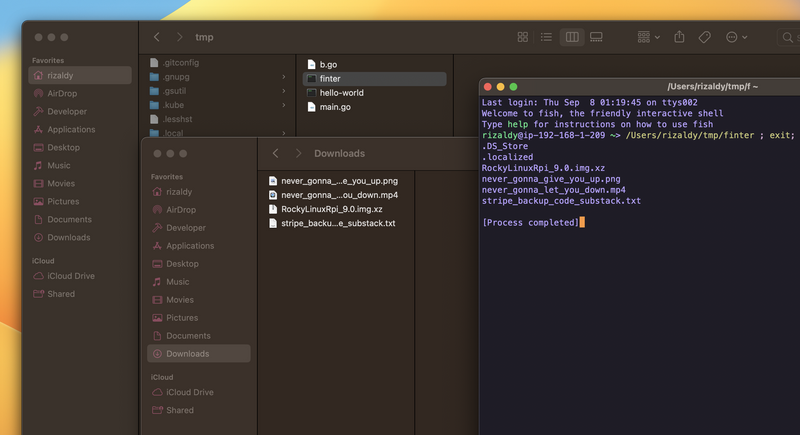Screen dimensions: 800x435
Task: Go back in the Downloads Finder window
Action: tap(276, 153)
